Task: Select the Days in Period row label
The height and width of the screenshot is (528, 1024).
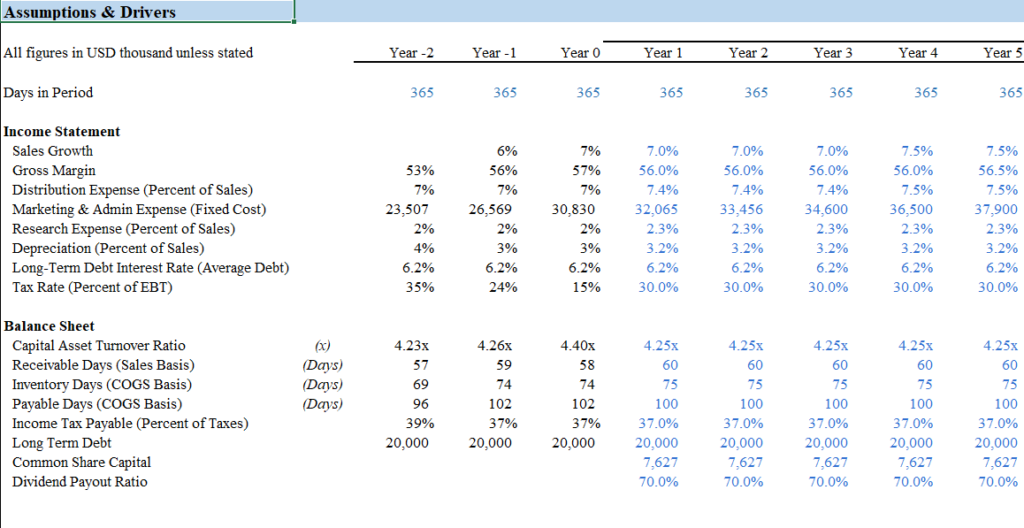Action: [x=48, y=93]
